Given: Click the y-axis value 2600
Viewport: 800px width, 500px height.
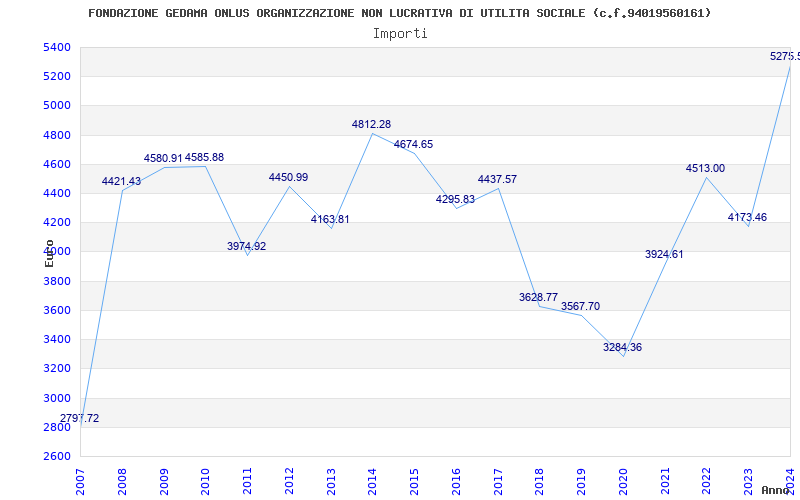Looking at the screenshot, I should pyautogui.click(x=58, y=456).
